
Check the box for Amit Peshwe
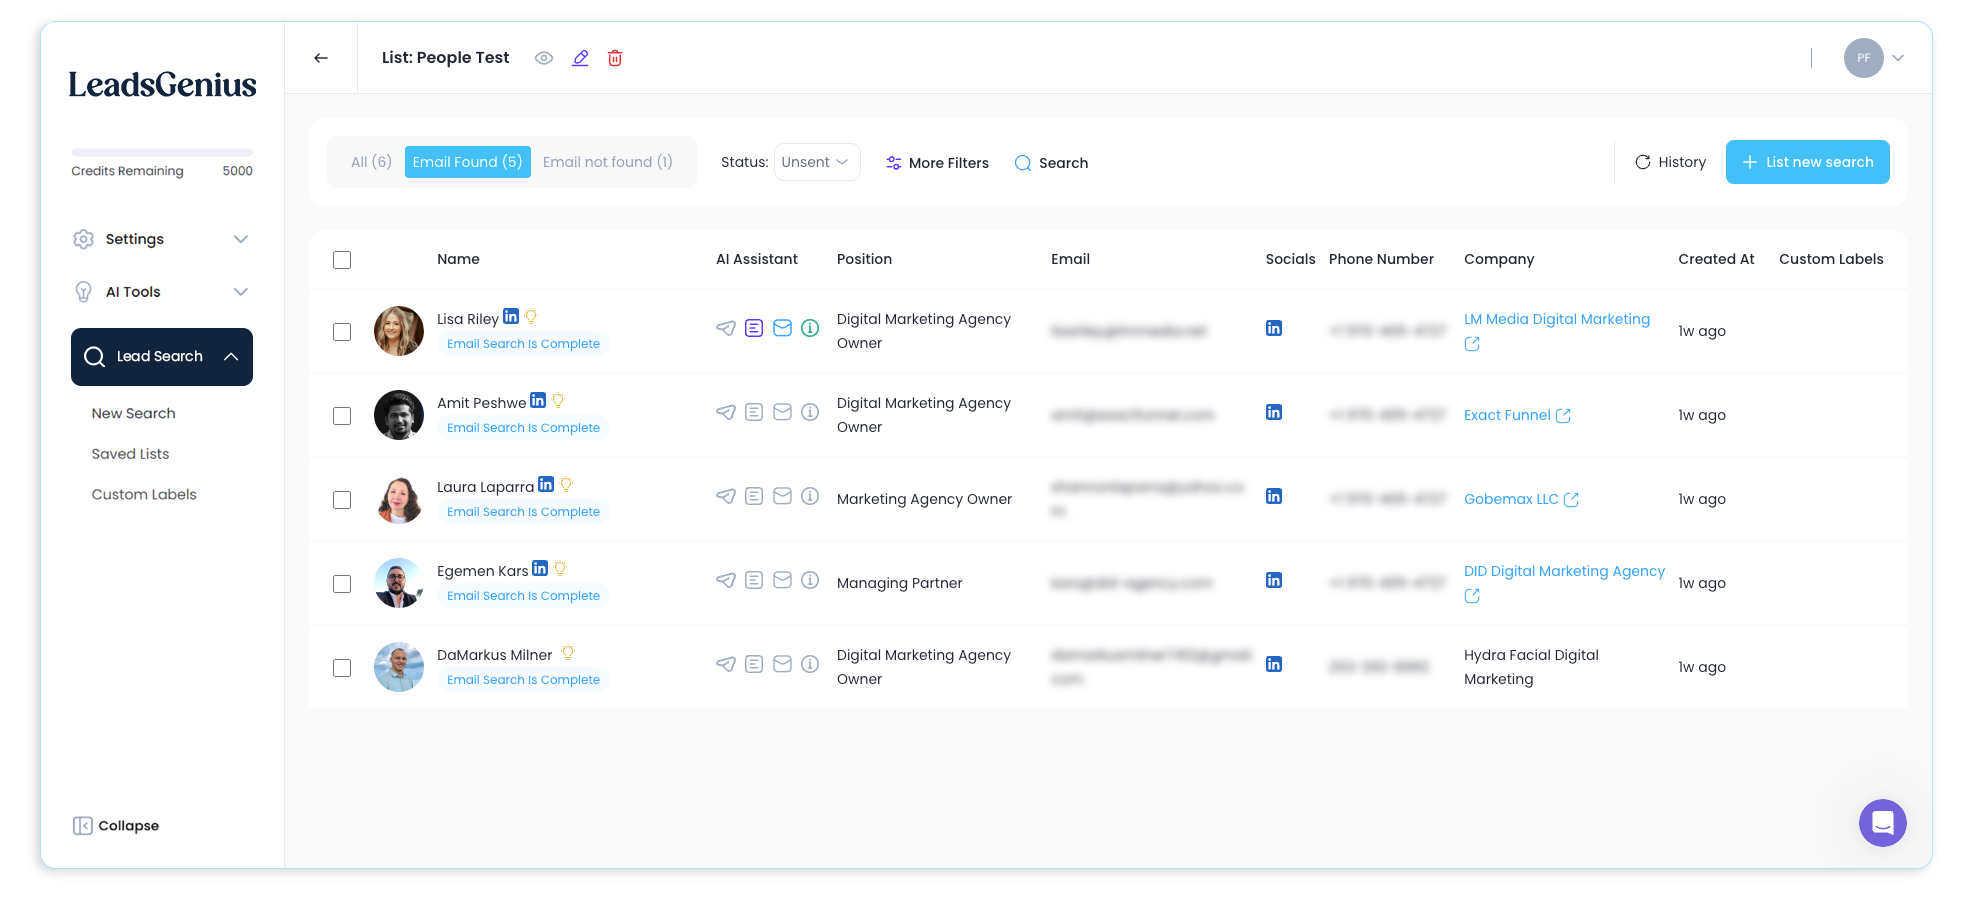click(x=342, y=416)
